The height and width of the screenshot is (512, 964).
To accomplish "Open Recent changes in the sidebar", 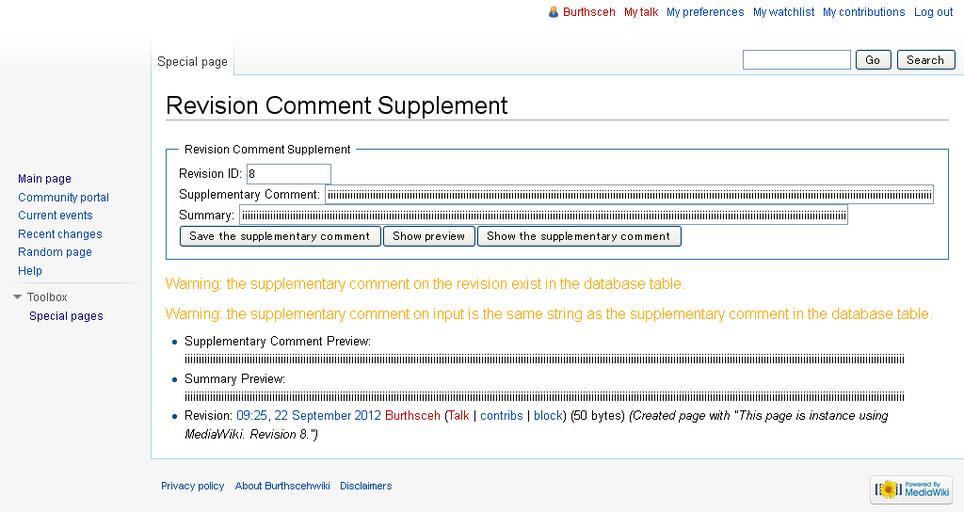I will tap(60, 234).
